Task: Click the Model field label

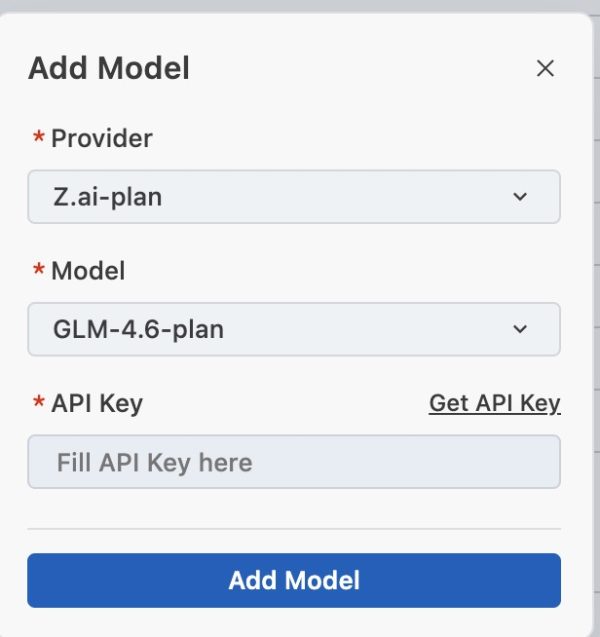Action: tap(88, 270)
